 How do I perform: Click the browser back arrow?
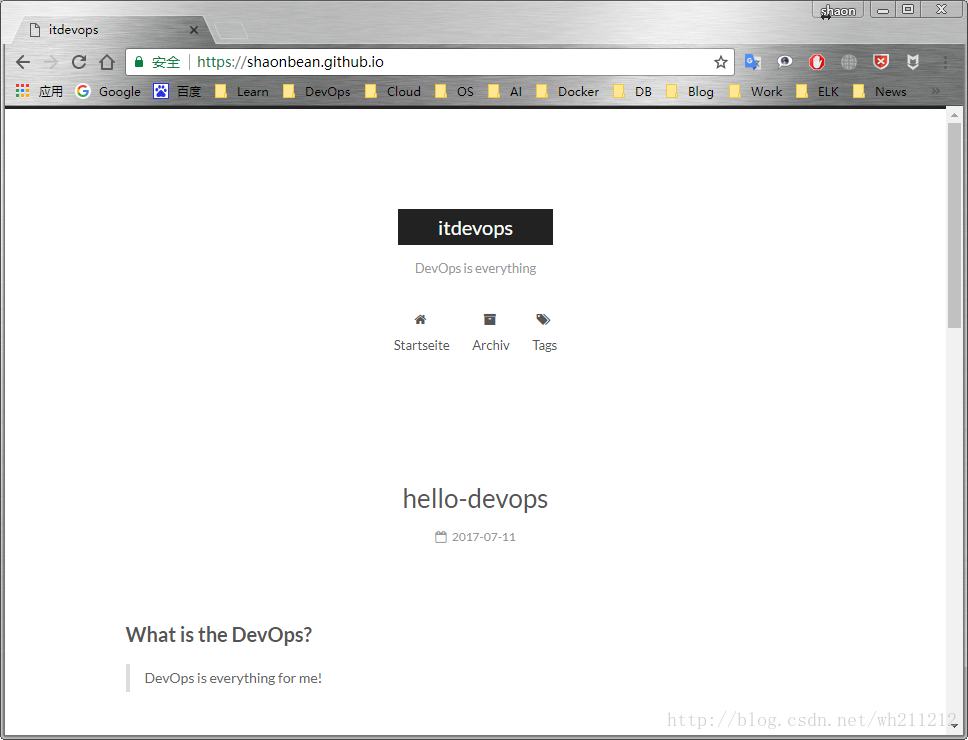23,62
